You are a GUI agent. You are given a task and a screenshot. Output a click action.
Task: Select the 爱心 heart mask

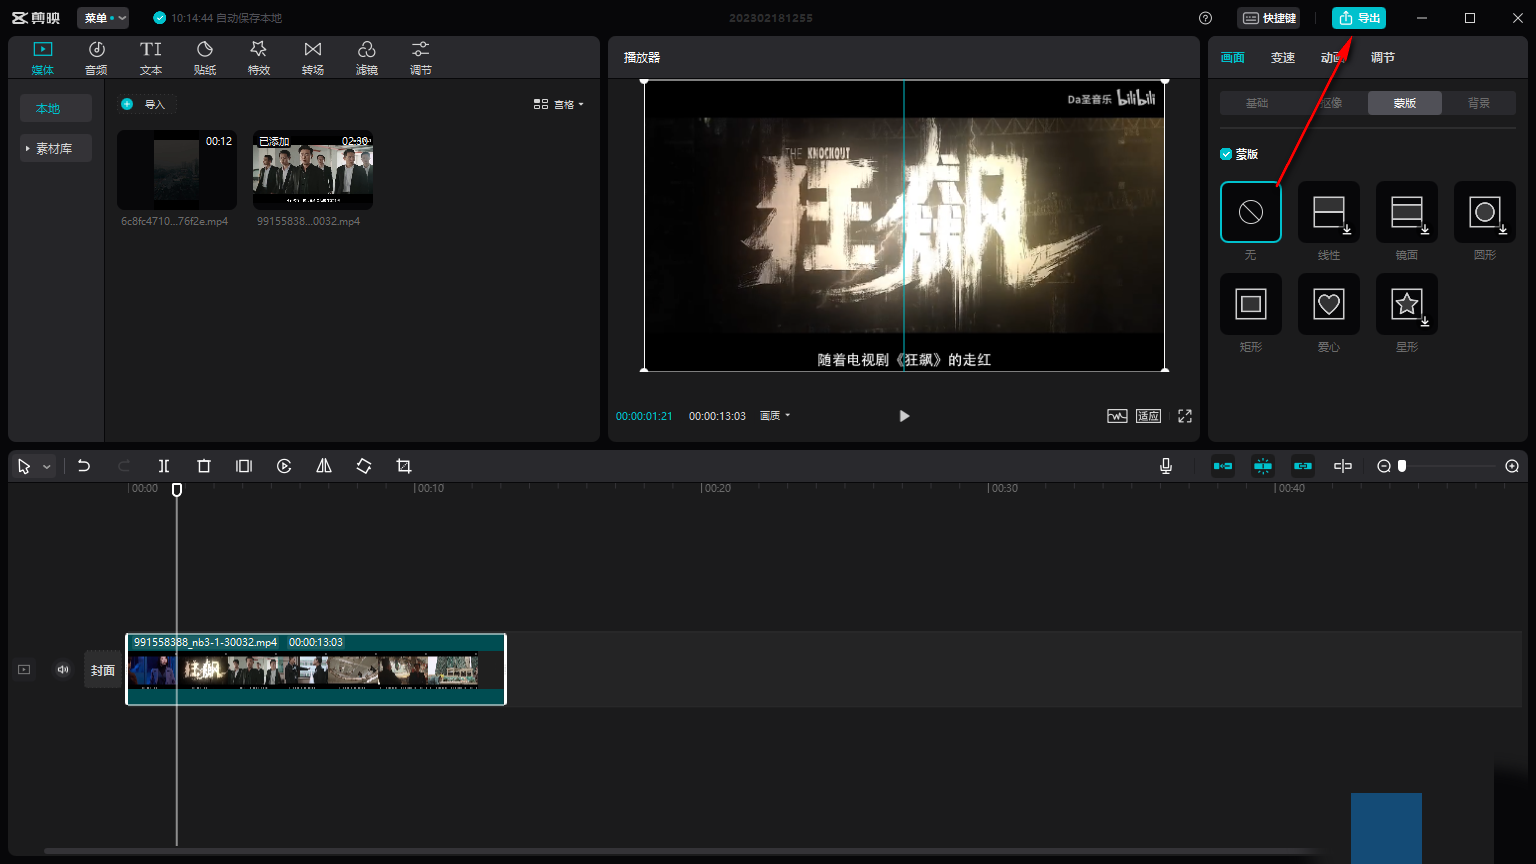coord(1329,304)
